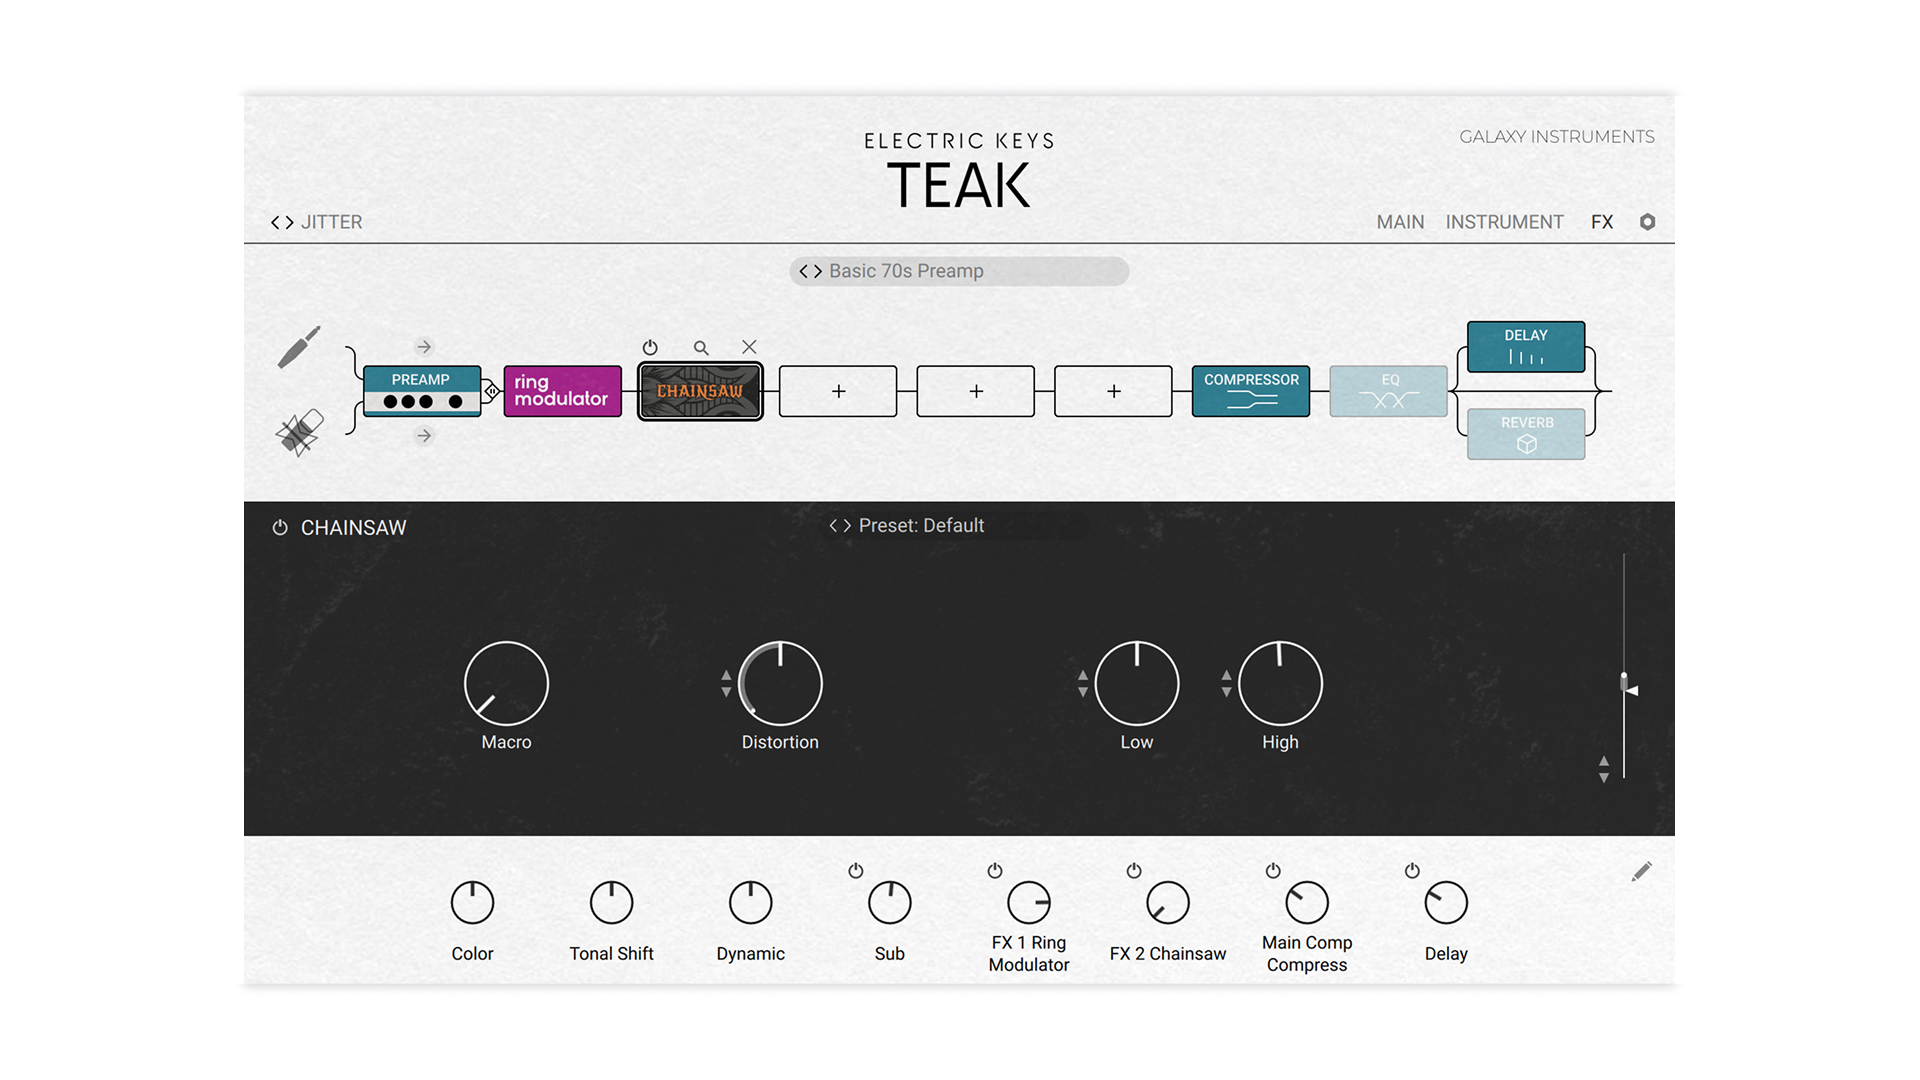
Task: Click previous arrow beside Preset: Default
Action: (x=833, y=525)
